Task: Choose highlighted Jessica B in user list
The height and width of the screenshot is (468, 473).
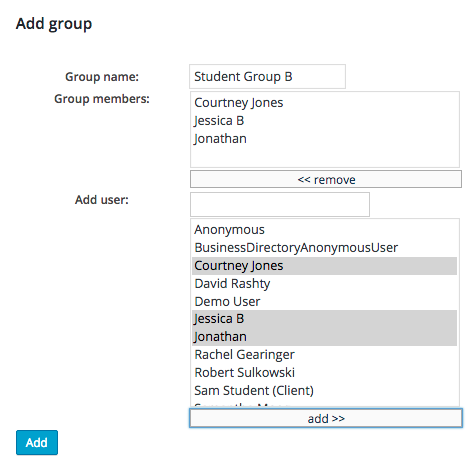Action: click(324, 319)
